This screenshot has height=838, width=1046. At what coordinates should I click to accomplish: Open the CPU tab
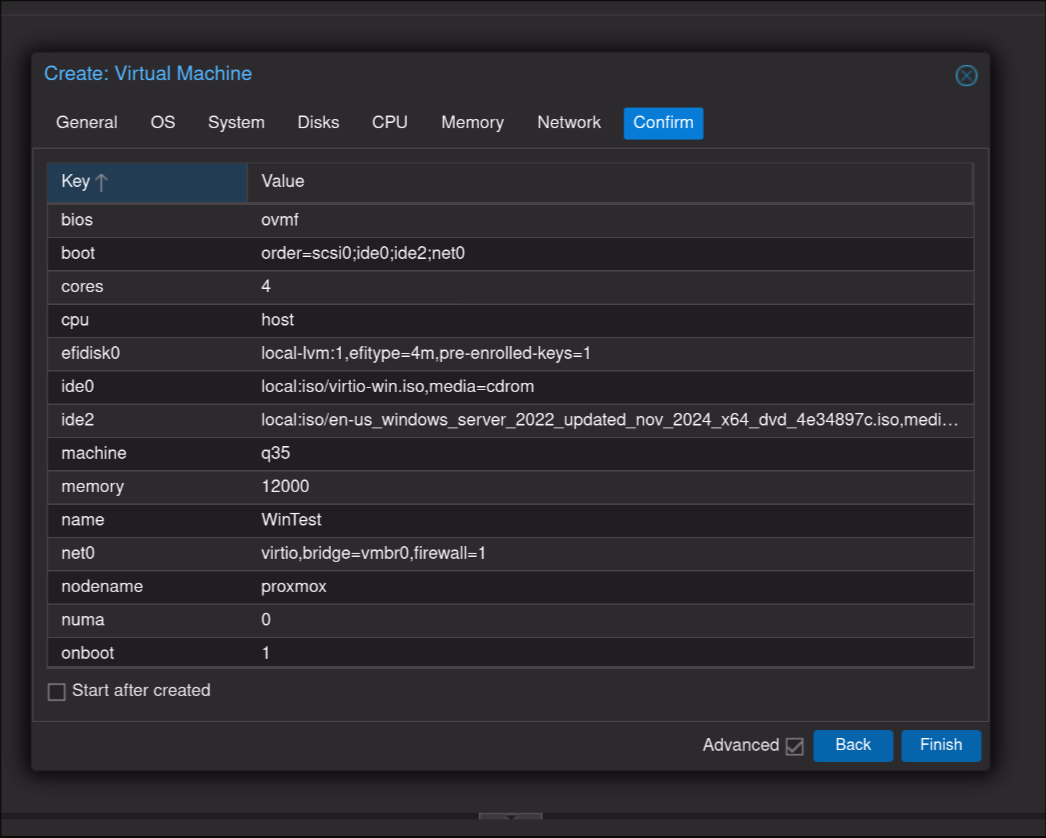click(x=390, y=123)
